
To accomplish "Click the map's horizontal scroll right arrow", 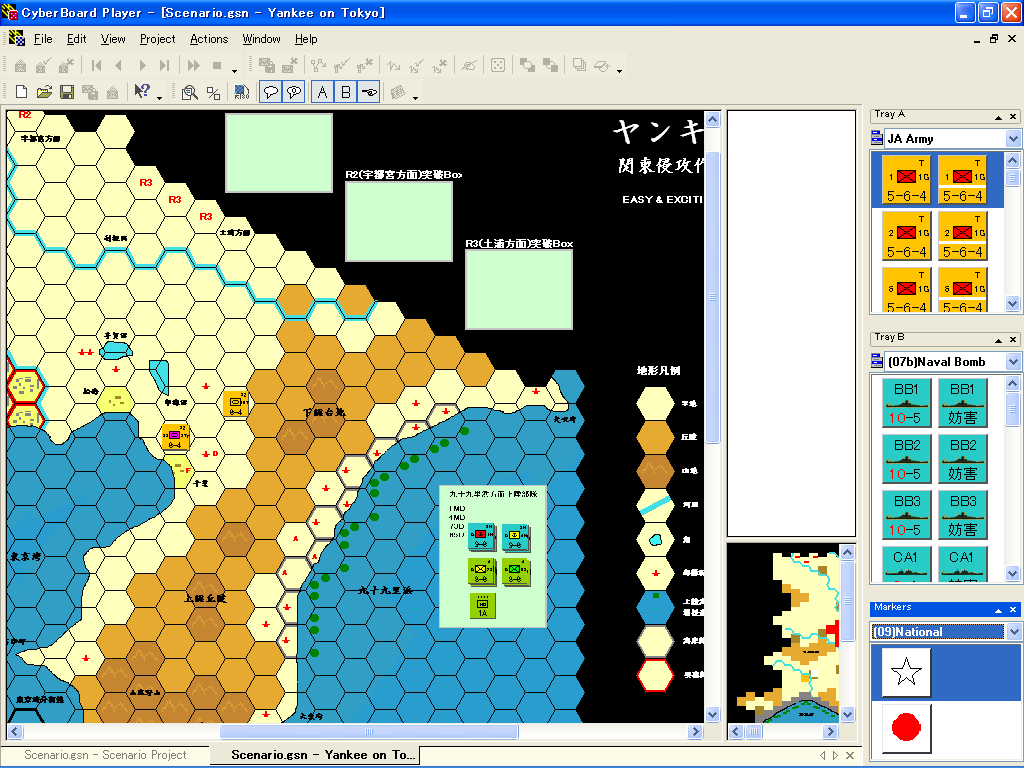I will 695,731.
